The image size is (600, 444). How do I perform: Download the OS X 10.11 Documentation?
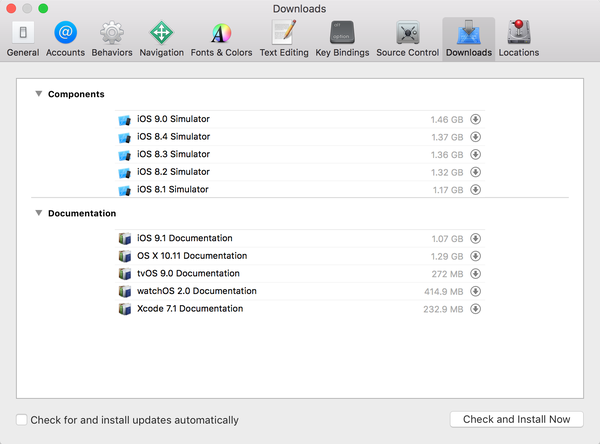click(475, 256)
